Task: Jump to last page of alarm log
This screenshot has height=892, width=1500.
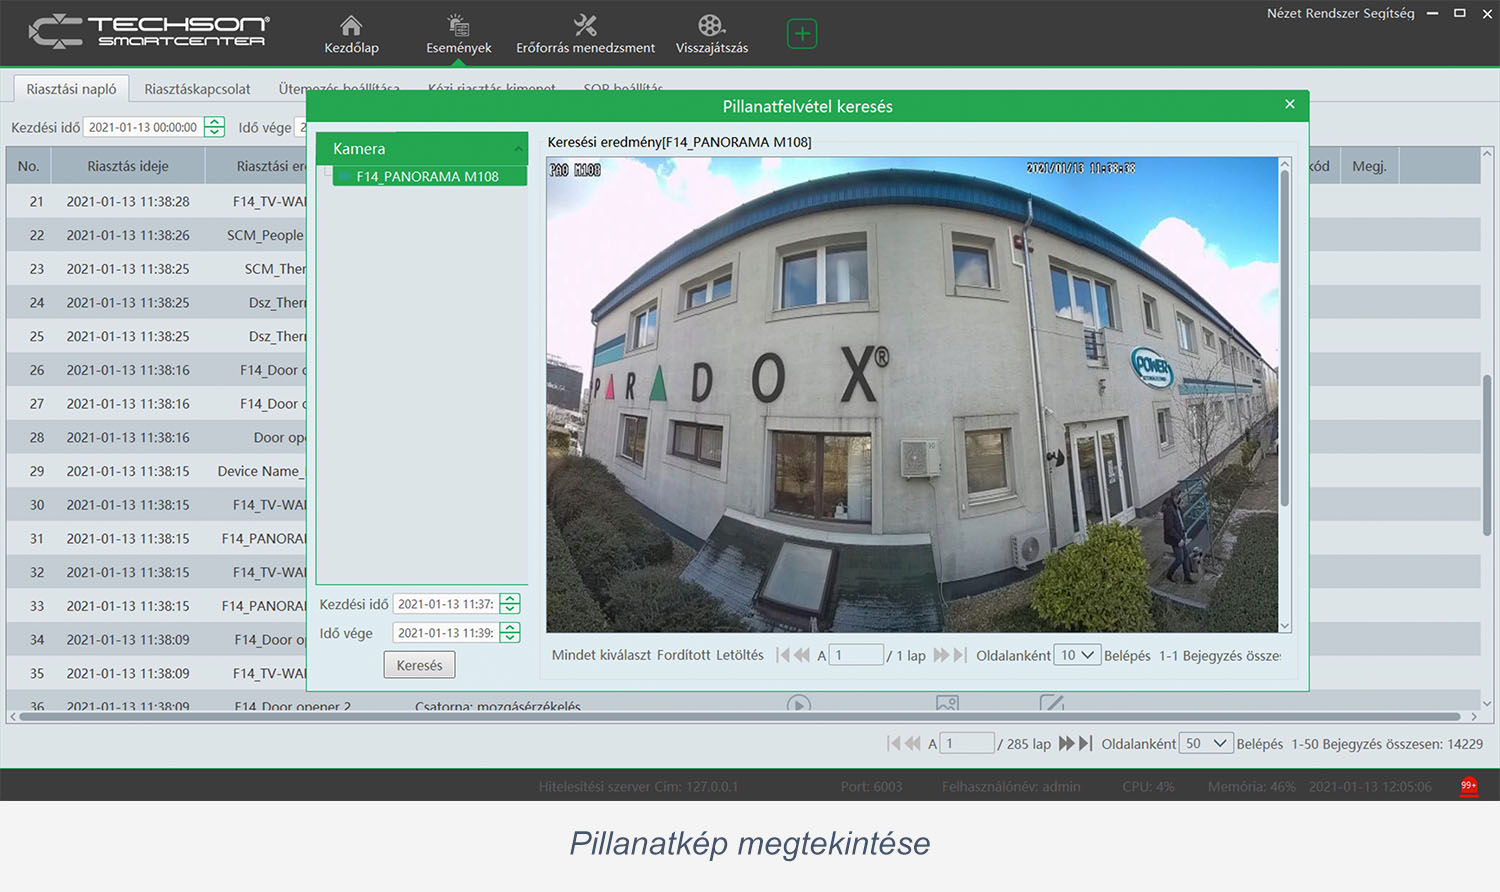Action: pos(1086,743)
